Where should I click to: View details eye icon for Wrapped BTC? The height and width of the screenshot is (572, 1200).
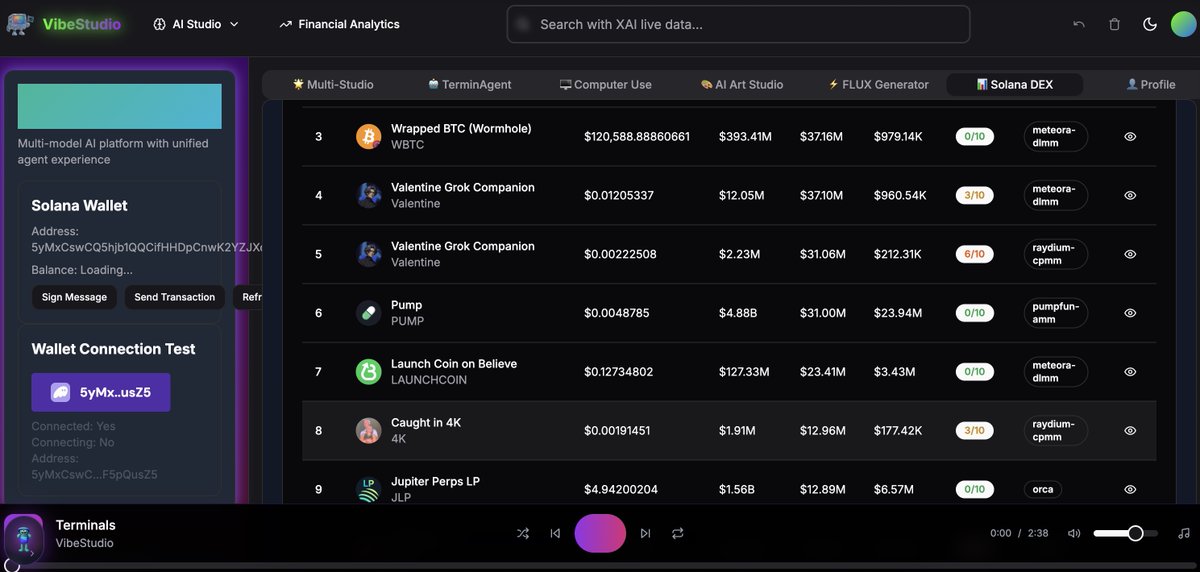point(1130,136)
